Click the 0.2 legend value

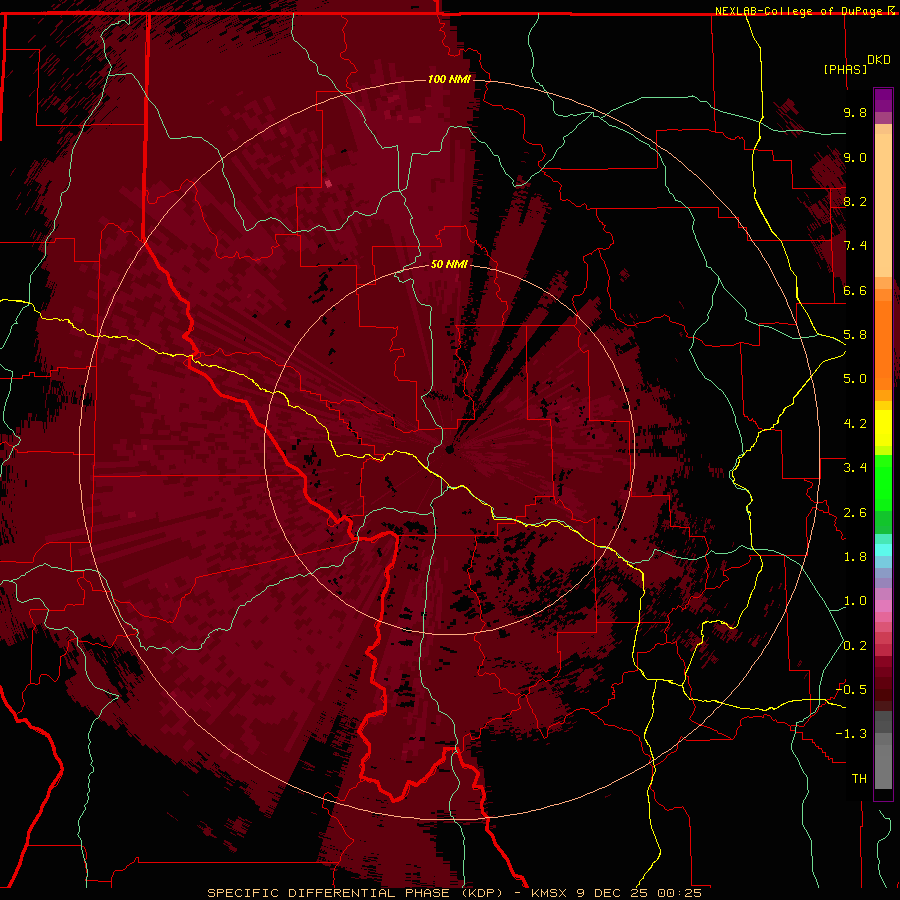tap(855, 646)
